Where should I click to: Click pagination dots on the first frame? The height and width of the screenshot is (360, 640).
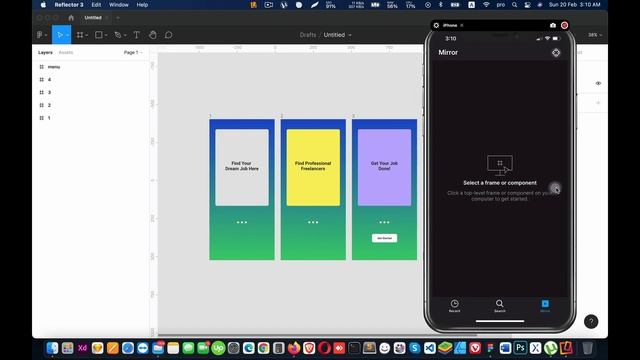(x=242, y=222)
